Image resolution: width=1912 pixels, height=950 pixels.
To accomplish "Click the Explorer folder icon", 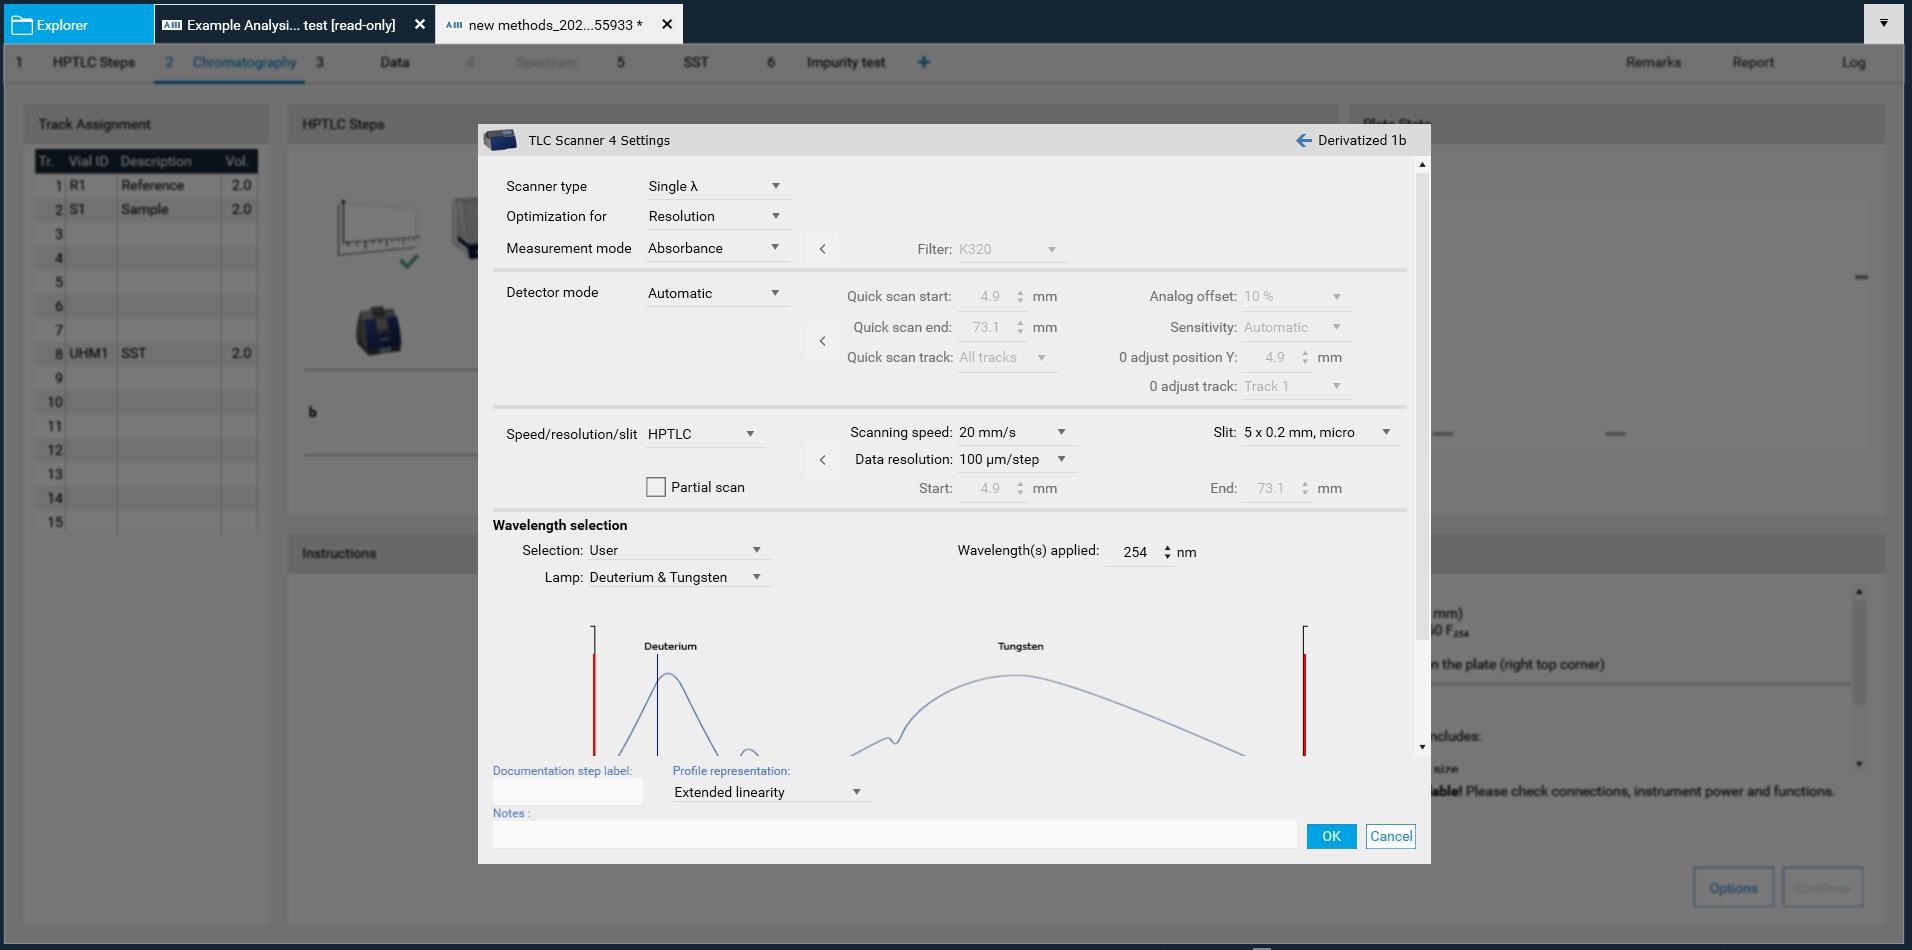I will click(22, 25).
